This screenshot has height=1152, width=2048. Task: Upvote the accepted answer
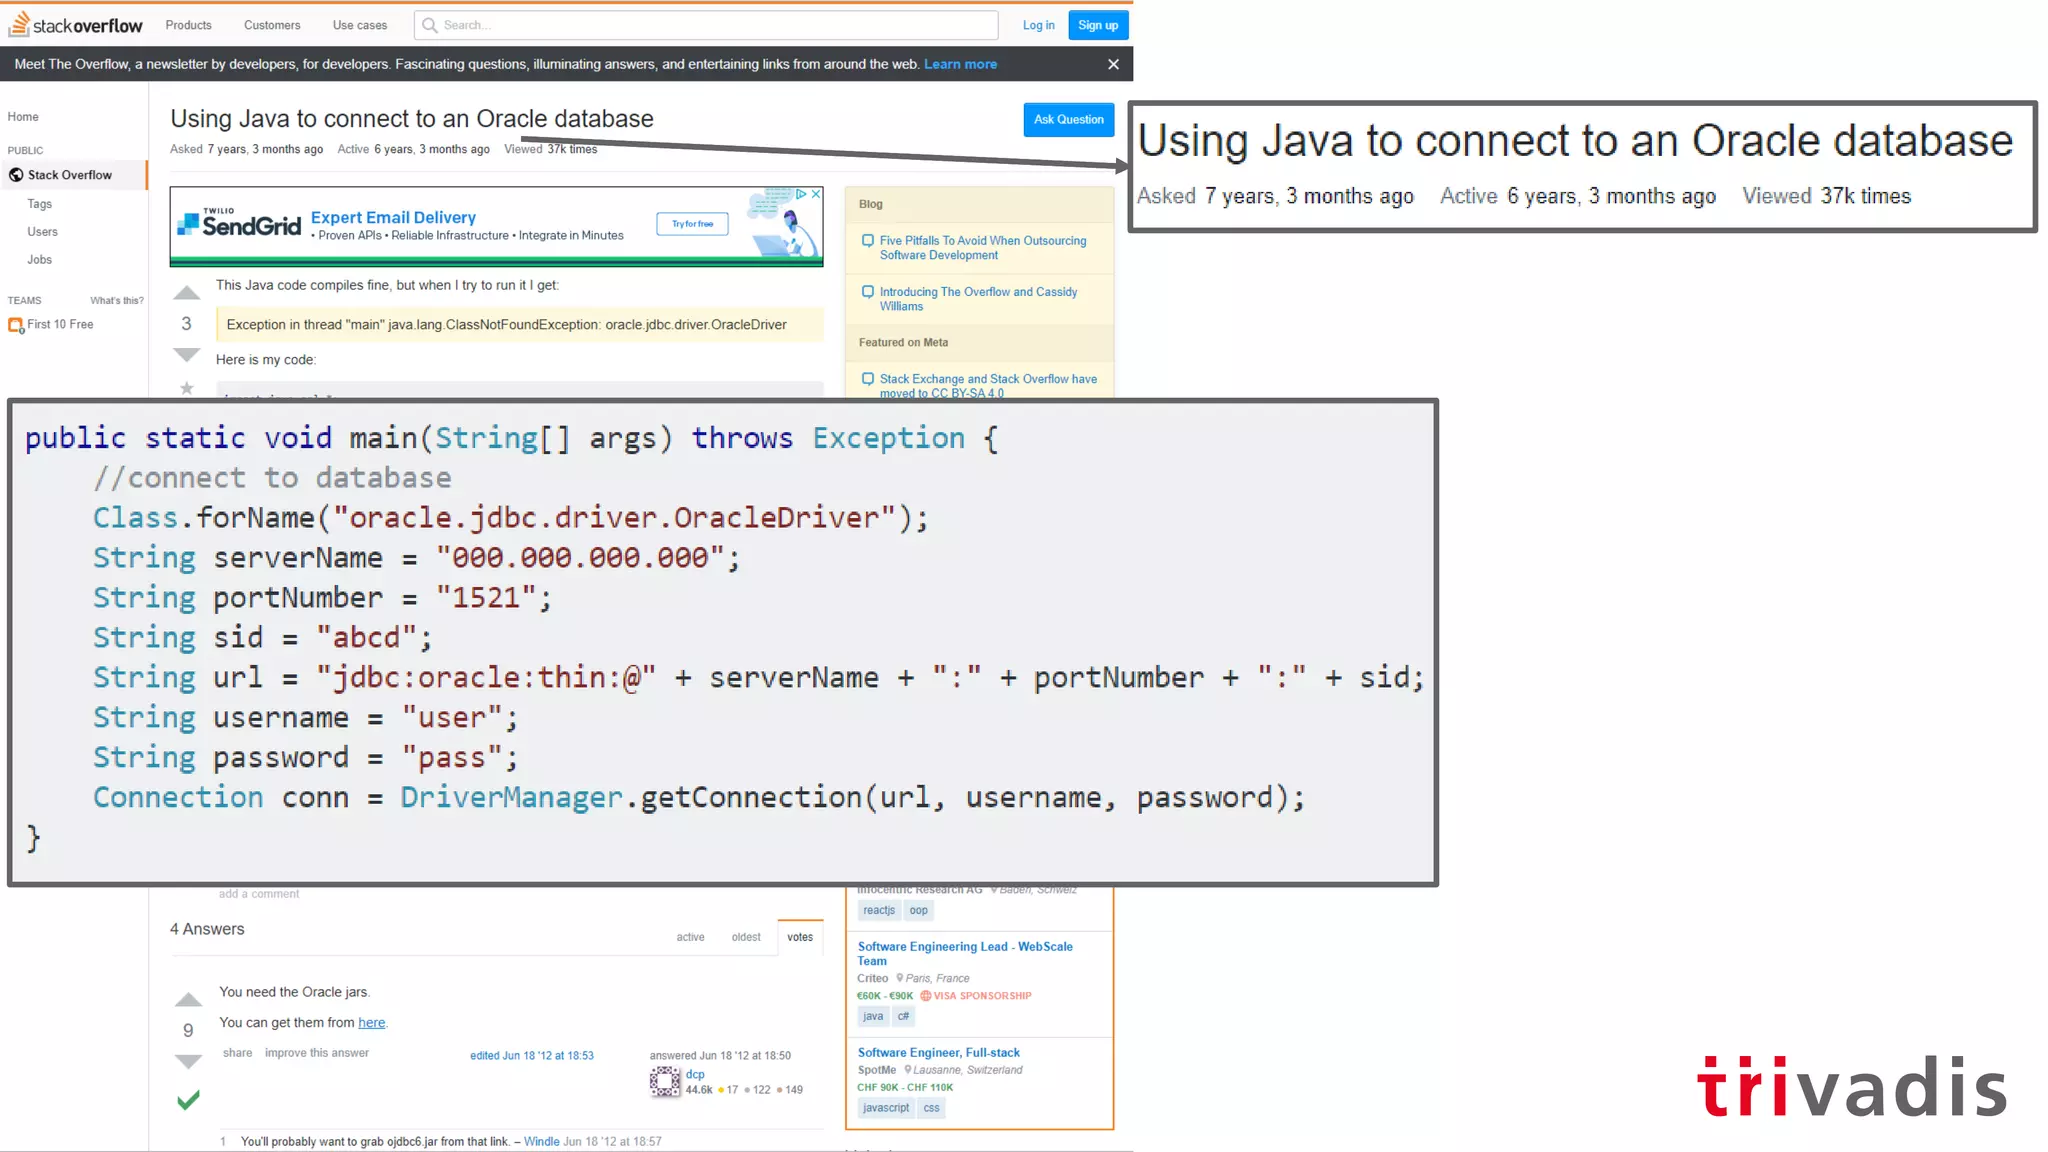tap(188, 999)
